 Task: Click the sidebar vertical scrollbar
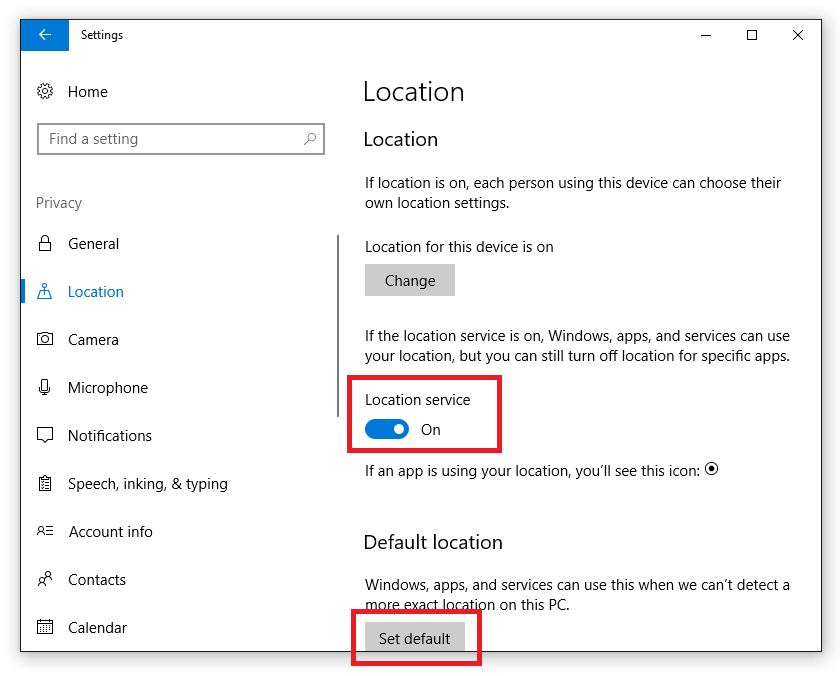[338, 326]
